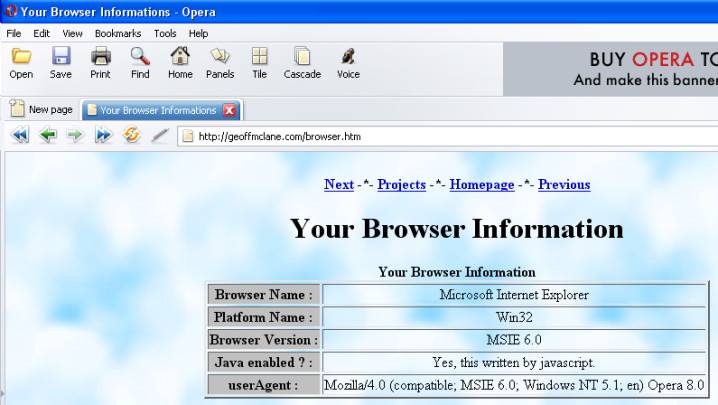Open the Tools menu
This screenshot has height=405, width=718.
point(165,33)
